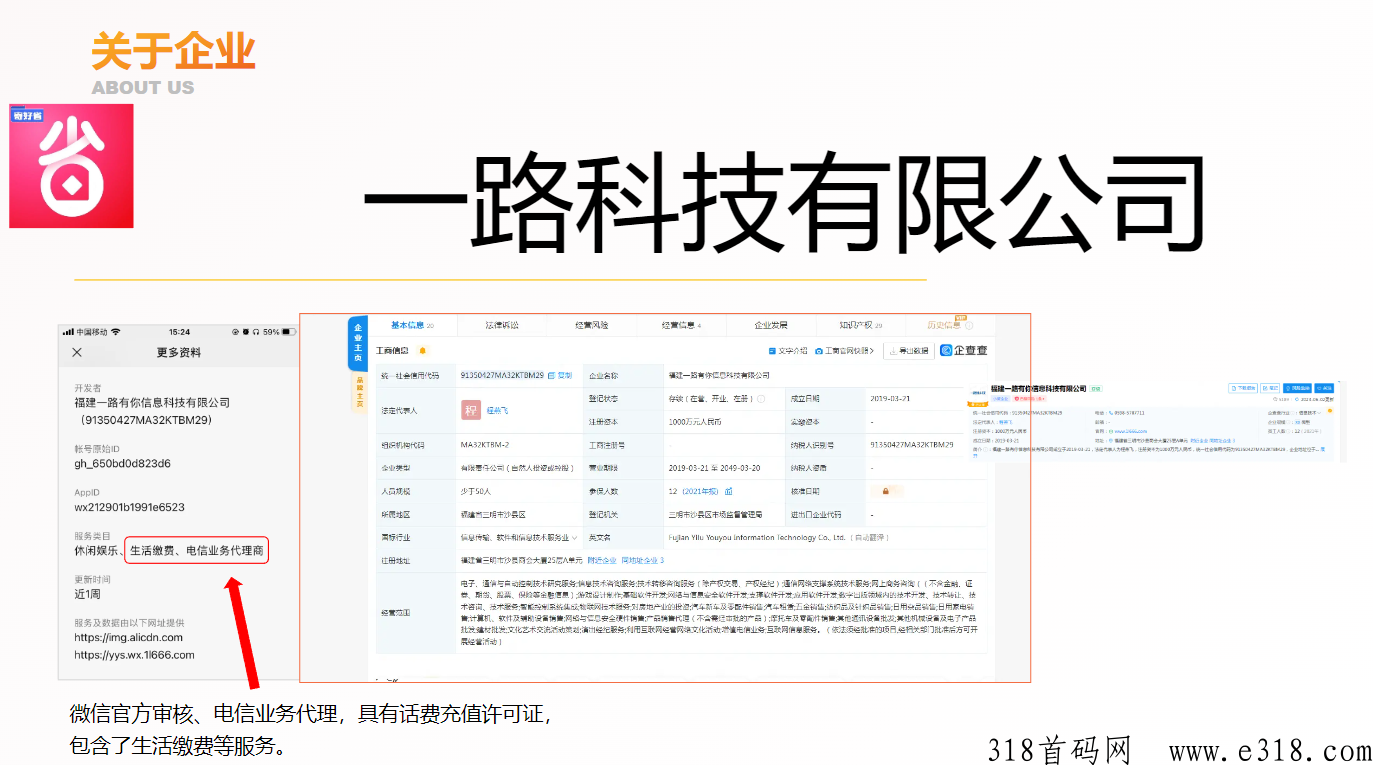Open the summary card's company logo thumbnail
Screen dimensions: 1373x765
point(980,393)
